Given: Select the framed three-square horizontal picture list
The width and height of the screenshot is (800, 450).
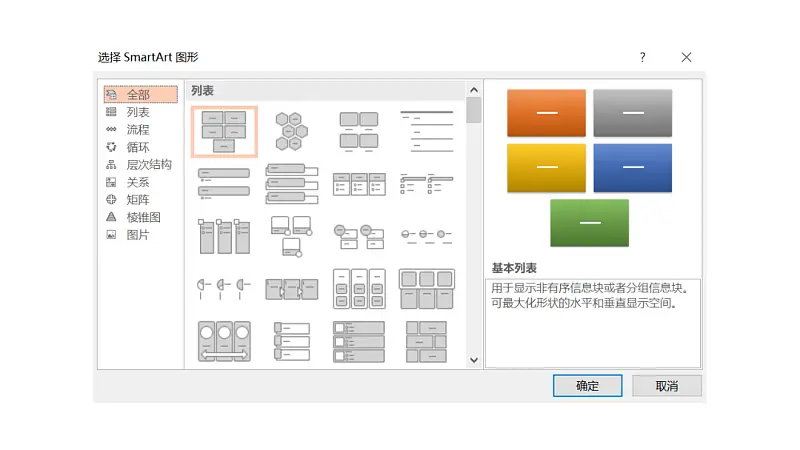Looking at the screenshot, I should (x=427, y=289).
